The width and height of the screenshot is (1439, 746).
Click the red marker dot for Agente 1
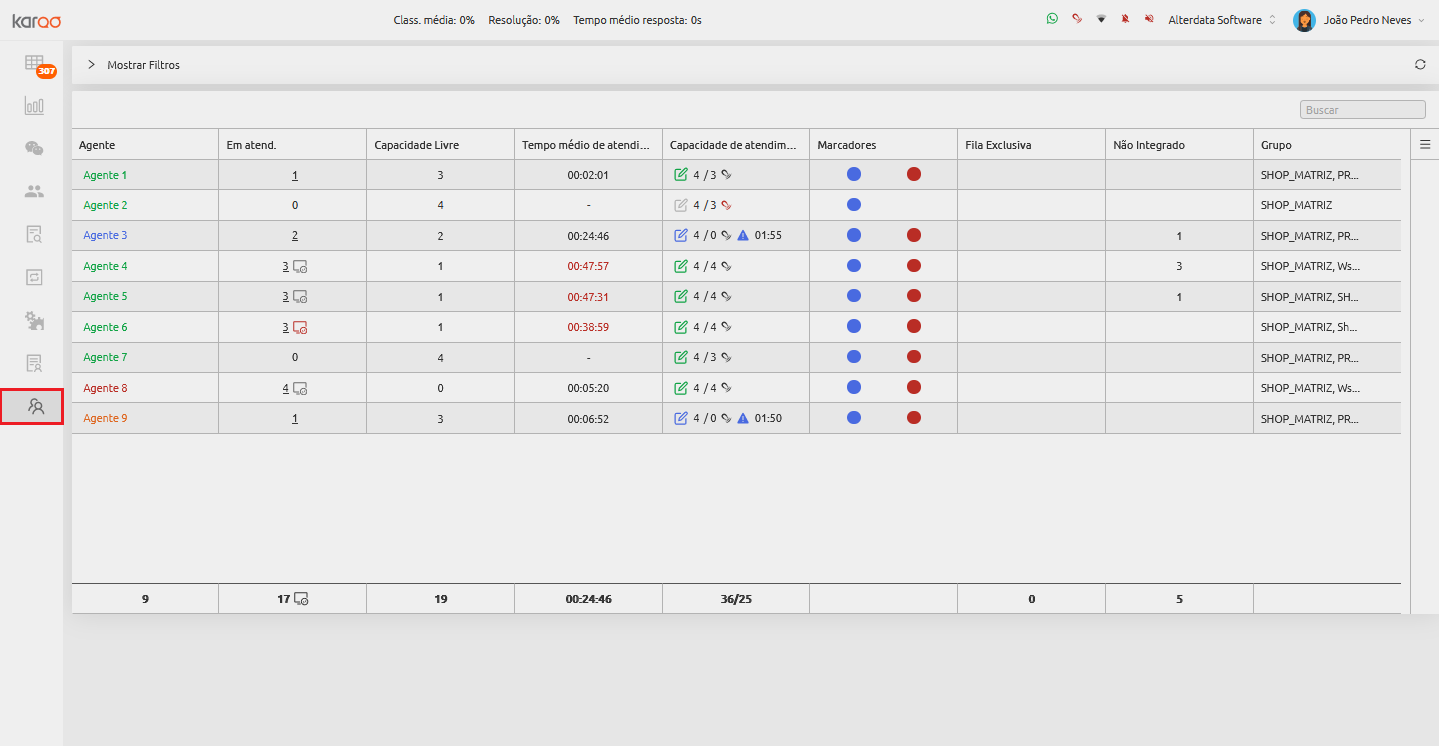(914, 174)
